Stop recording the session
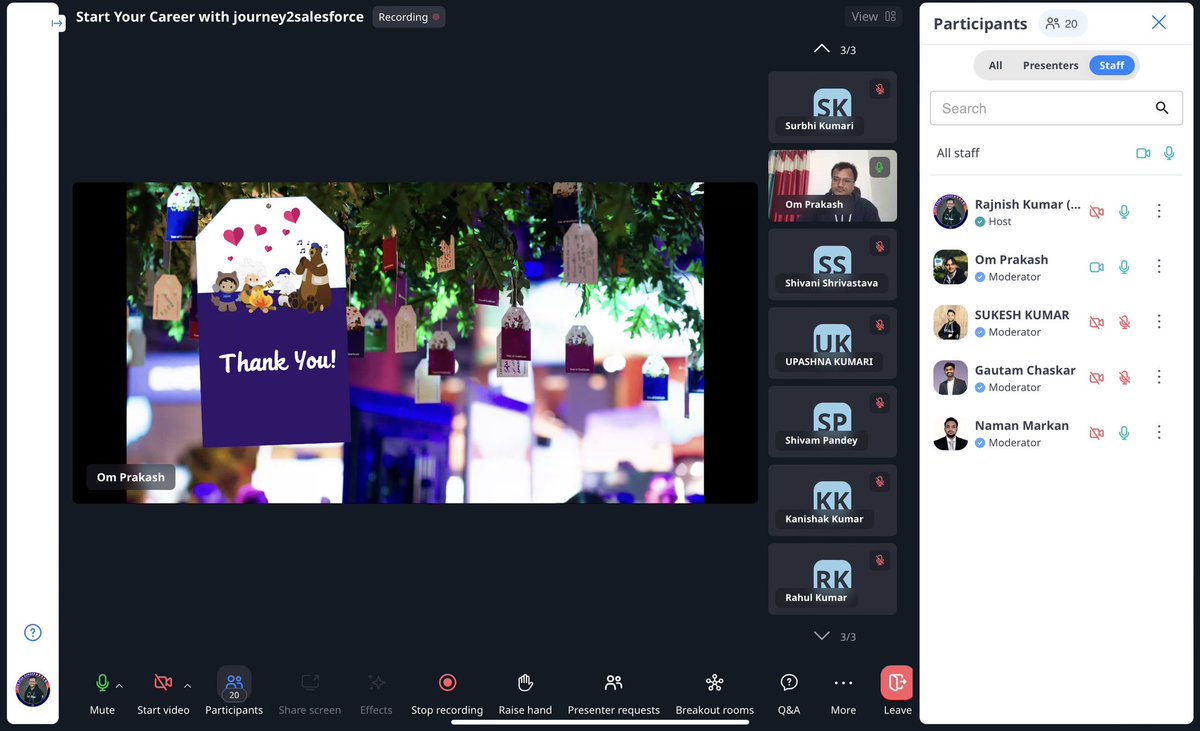The image size is (1200, 731). [x=447, y=692]
